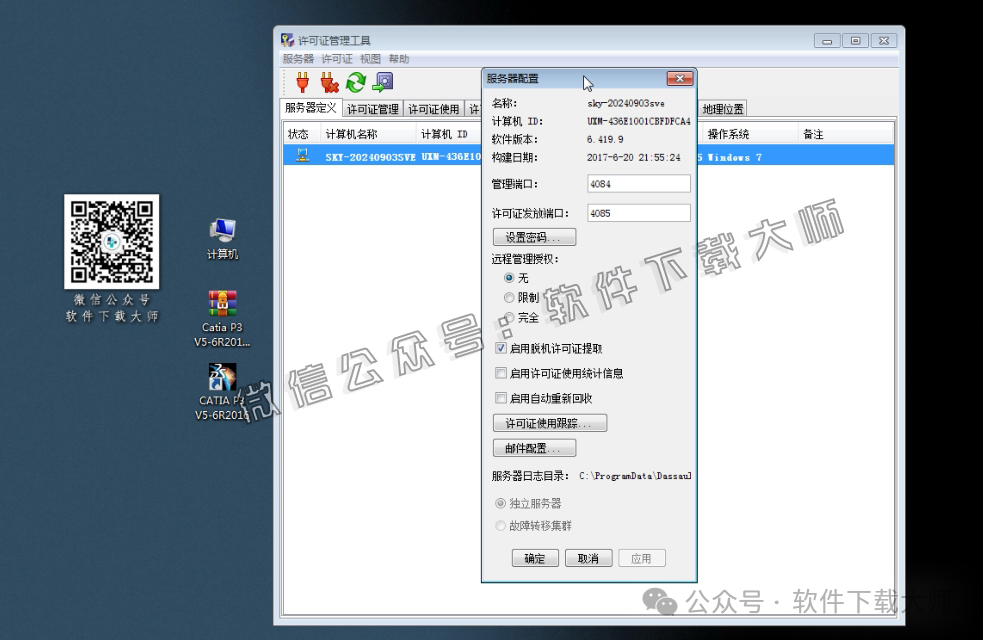Open the 视图 menu
The height and width of the screenshot is (640, 983).
[x=369, y=58]
